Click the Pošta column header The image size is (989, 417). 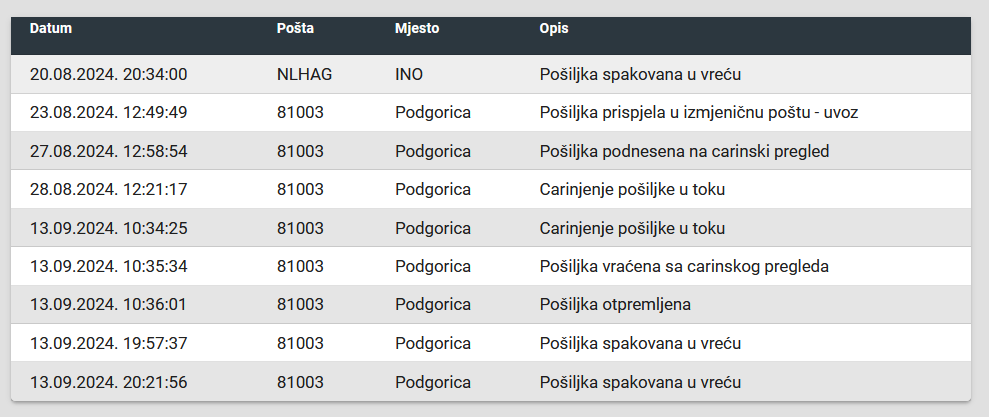tap(295, 28)
